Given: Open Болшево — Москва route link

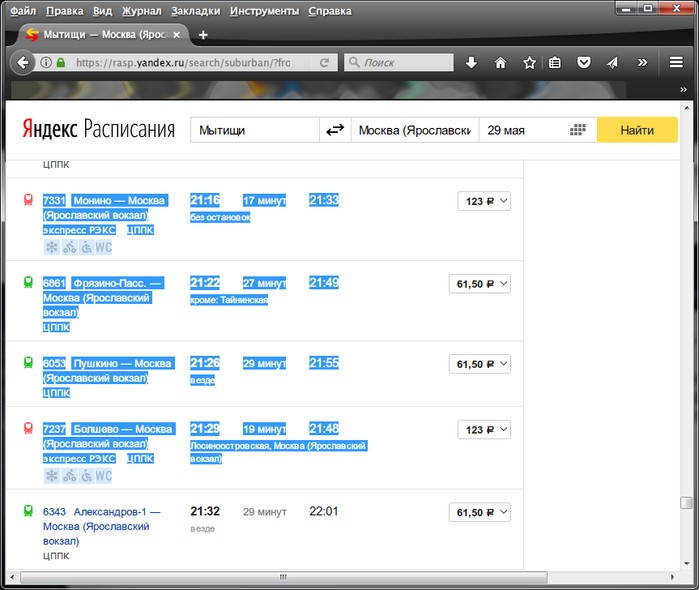Looking at the screenshot, I should 109,436.
